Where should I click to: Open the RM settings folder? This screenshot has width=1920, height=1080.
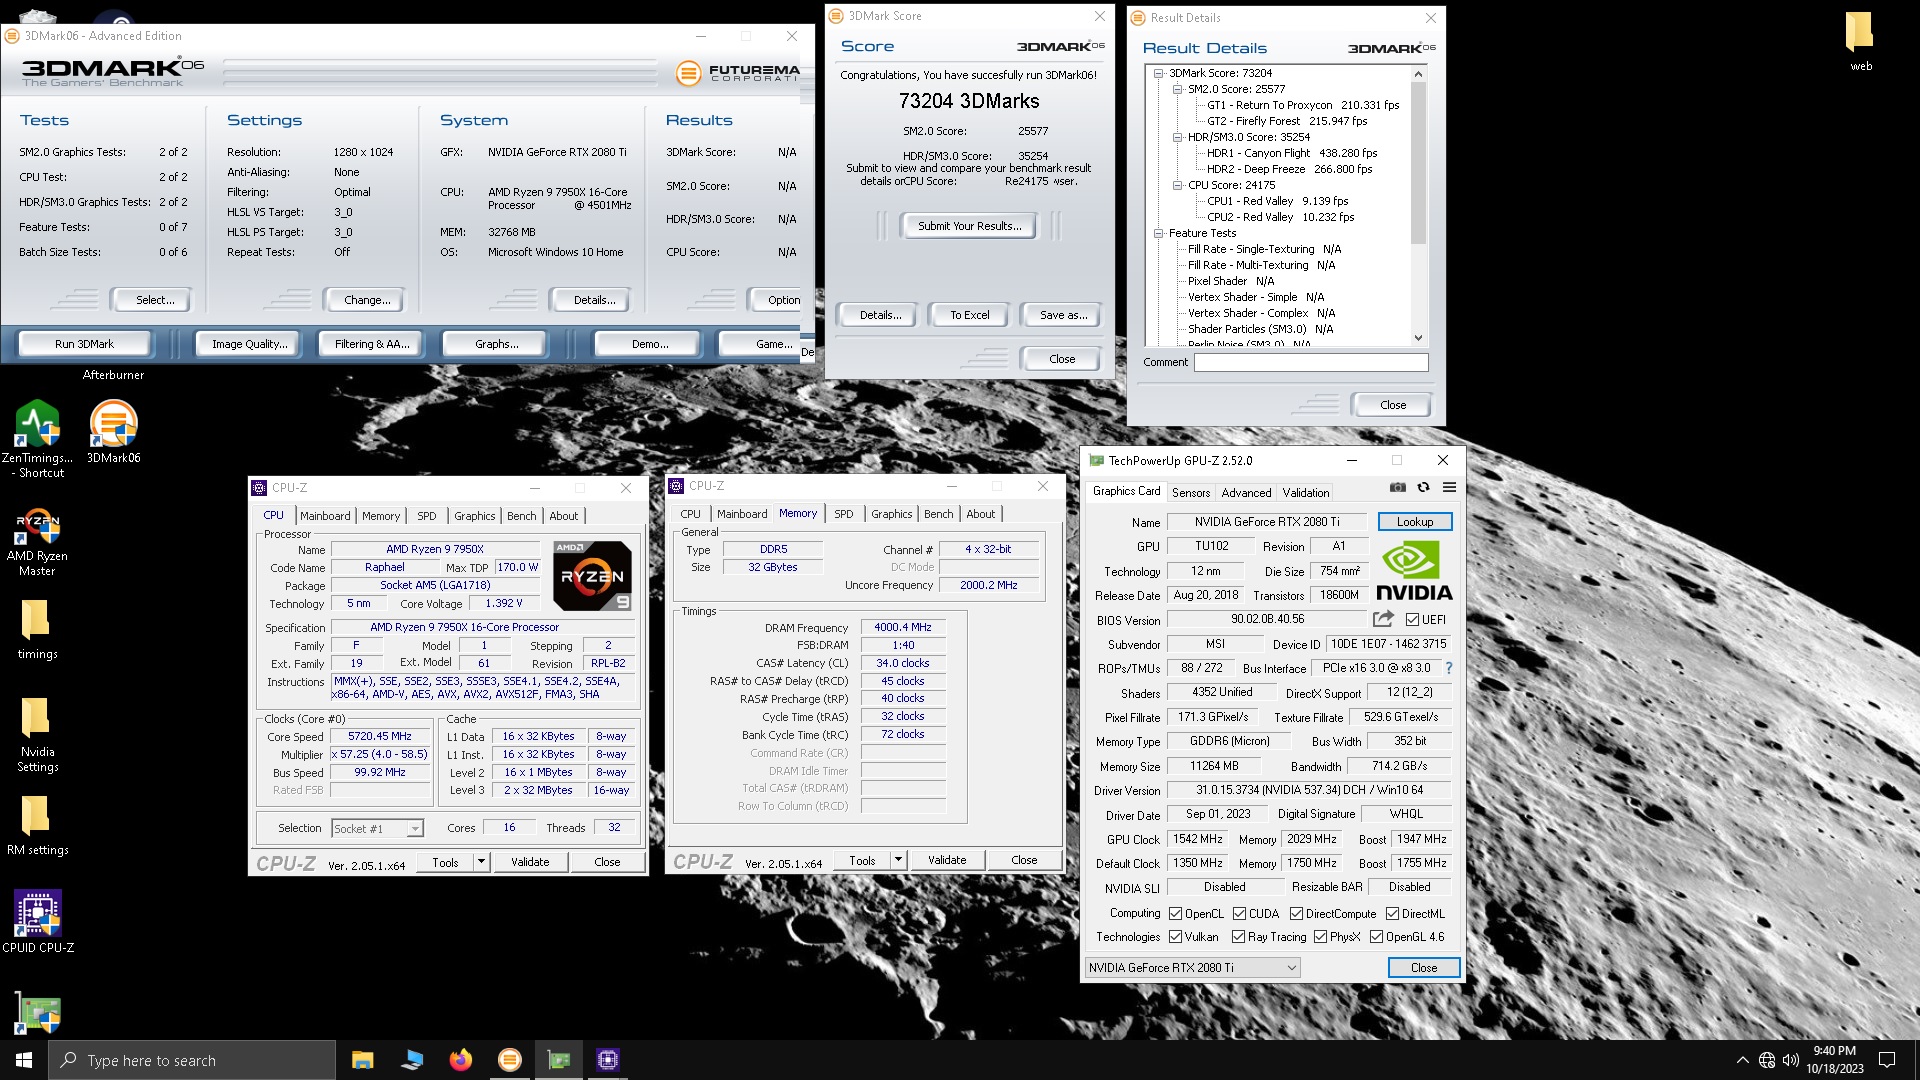tap(37, 826)
